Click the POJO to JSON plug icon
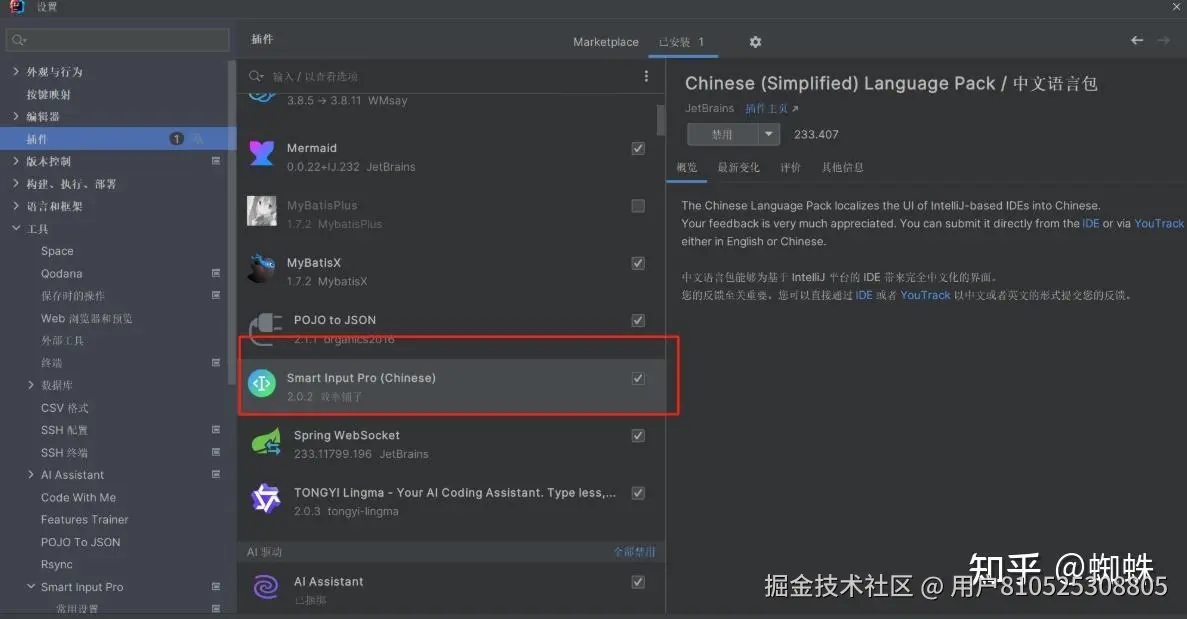 (266, 328)
